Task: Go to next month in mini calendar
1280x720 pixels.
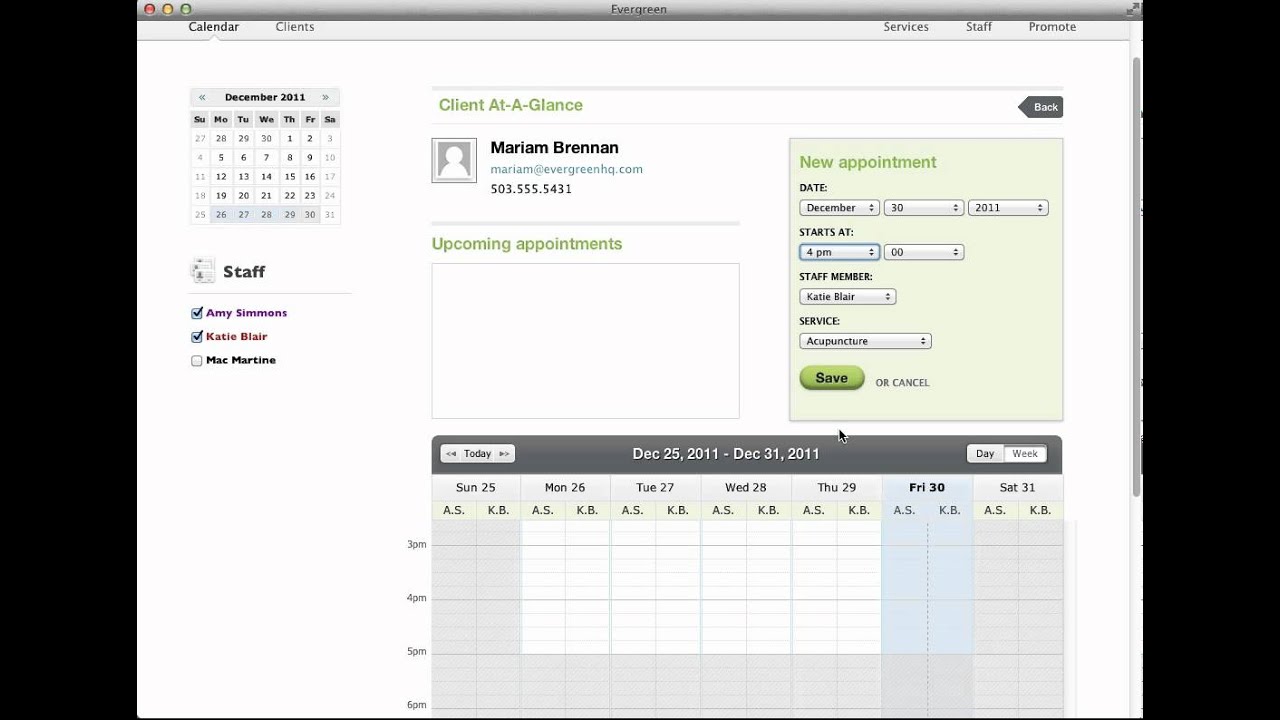Action: click(325, 97)
